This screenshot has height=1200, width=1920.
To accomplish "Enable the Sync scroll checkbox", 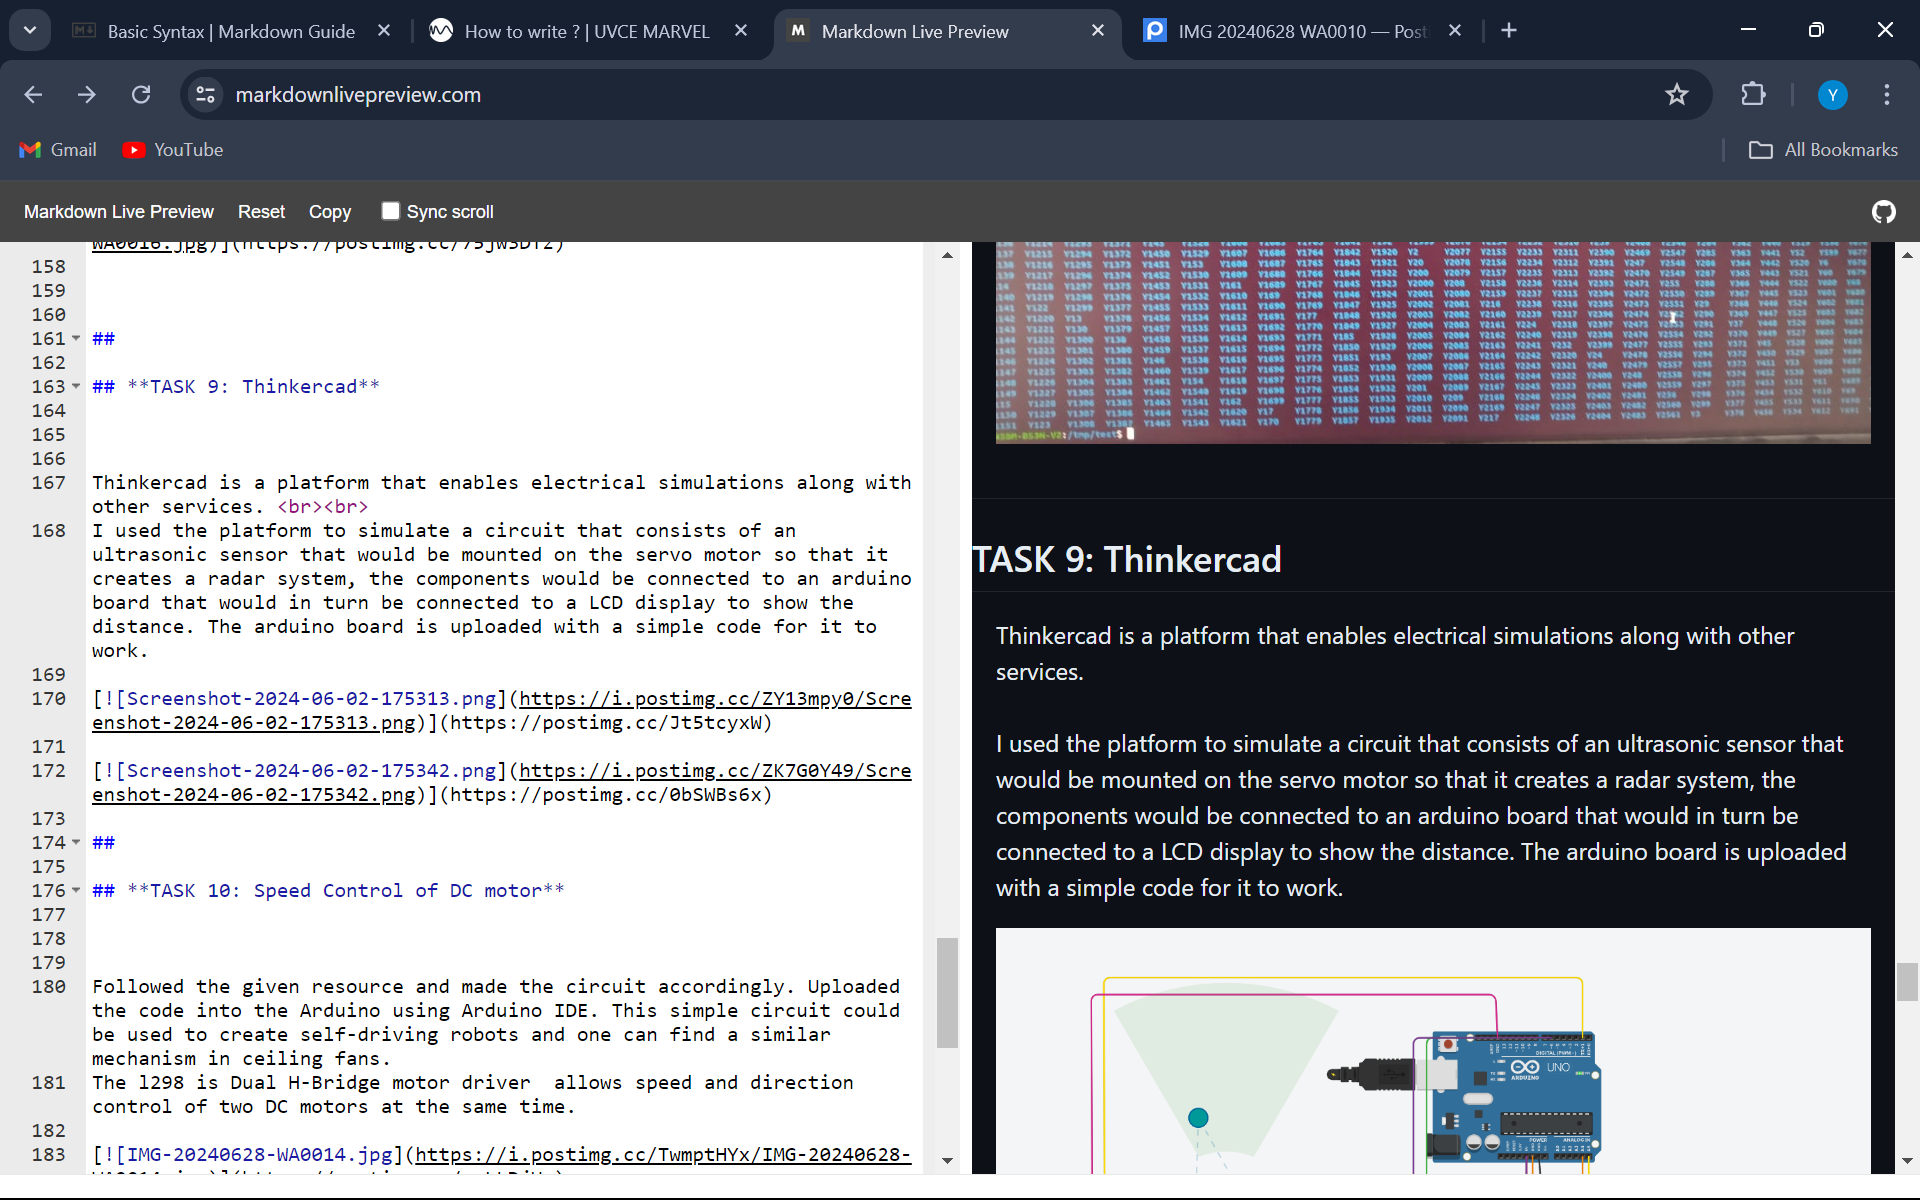I will coord(391,211).
